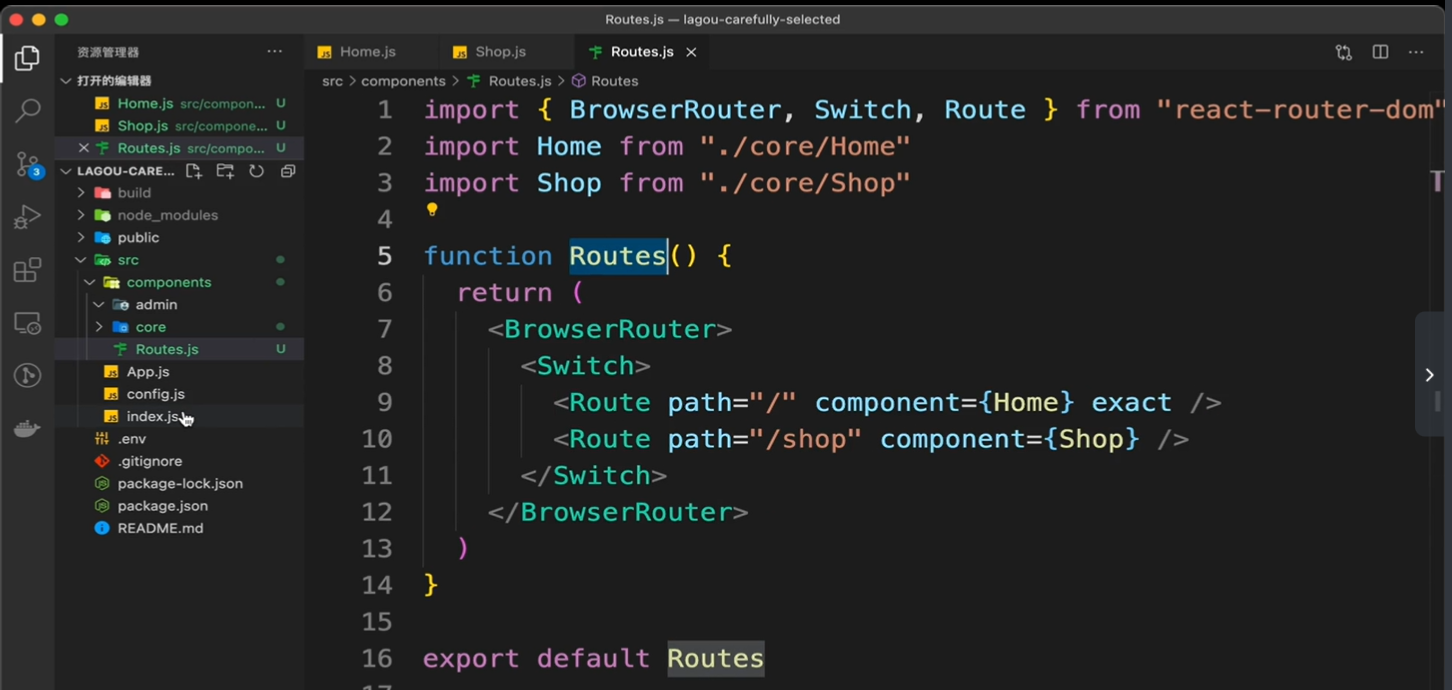The width and height of the screenshot is (1452, 690).
Task: Expand the build folder
Action: (81, 193)
